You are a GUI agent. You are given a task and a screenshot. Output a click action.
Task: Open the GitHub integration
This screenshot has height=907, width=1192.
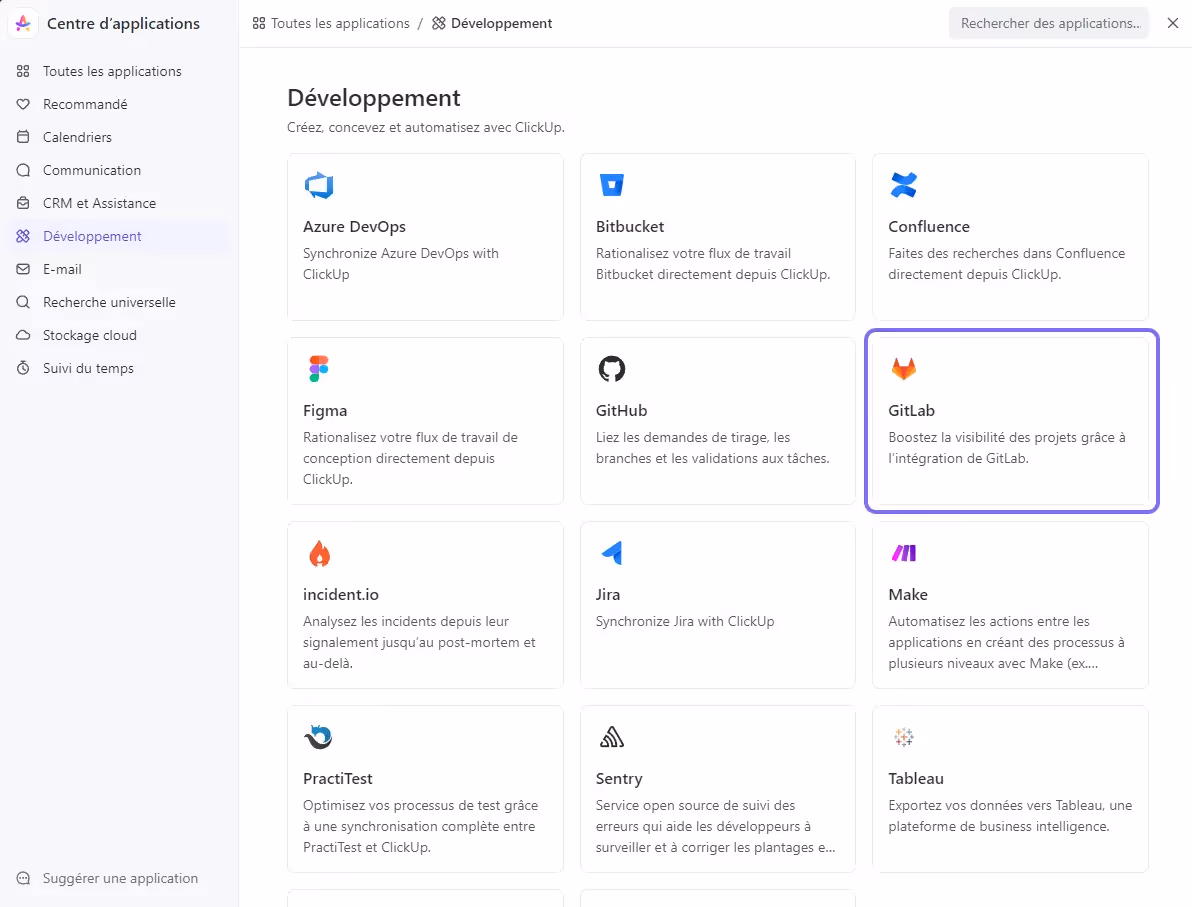612,368
